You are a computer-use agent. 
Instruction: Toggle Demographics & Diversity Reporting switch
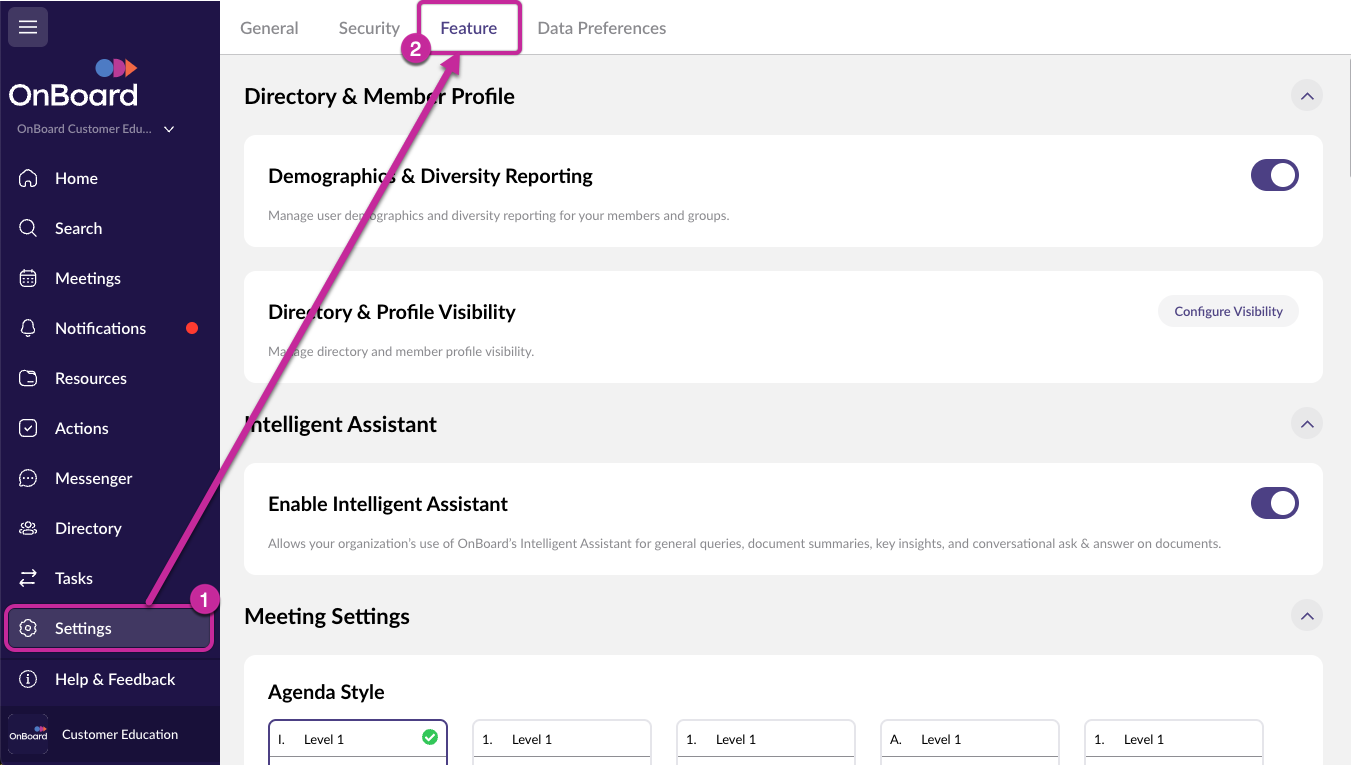pyautogui.click(x=1274, y=176)
